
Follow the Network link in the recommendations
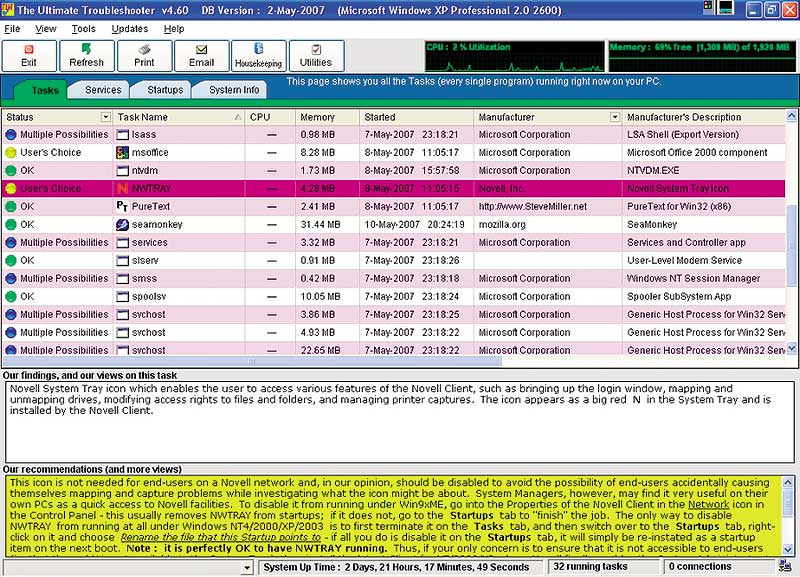(708, 505)
